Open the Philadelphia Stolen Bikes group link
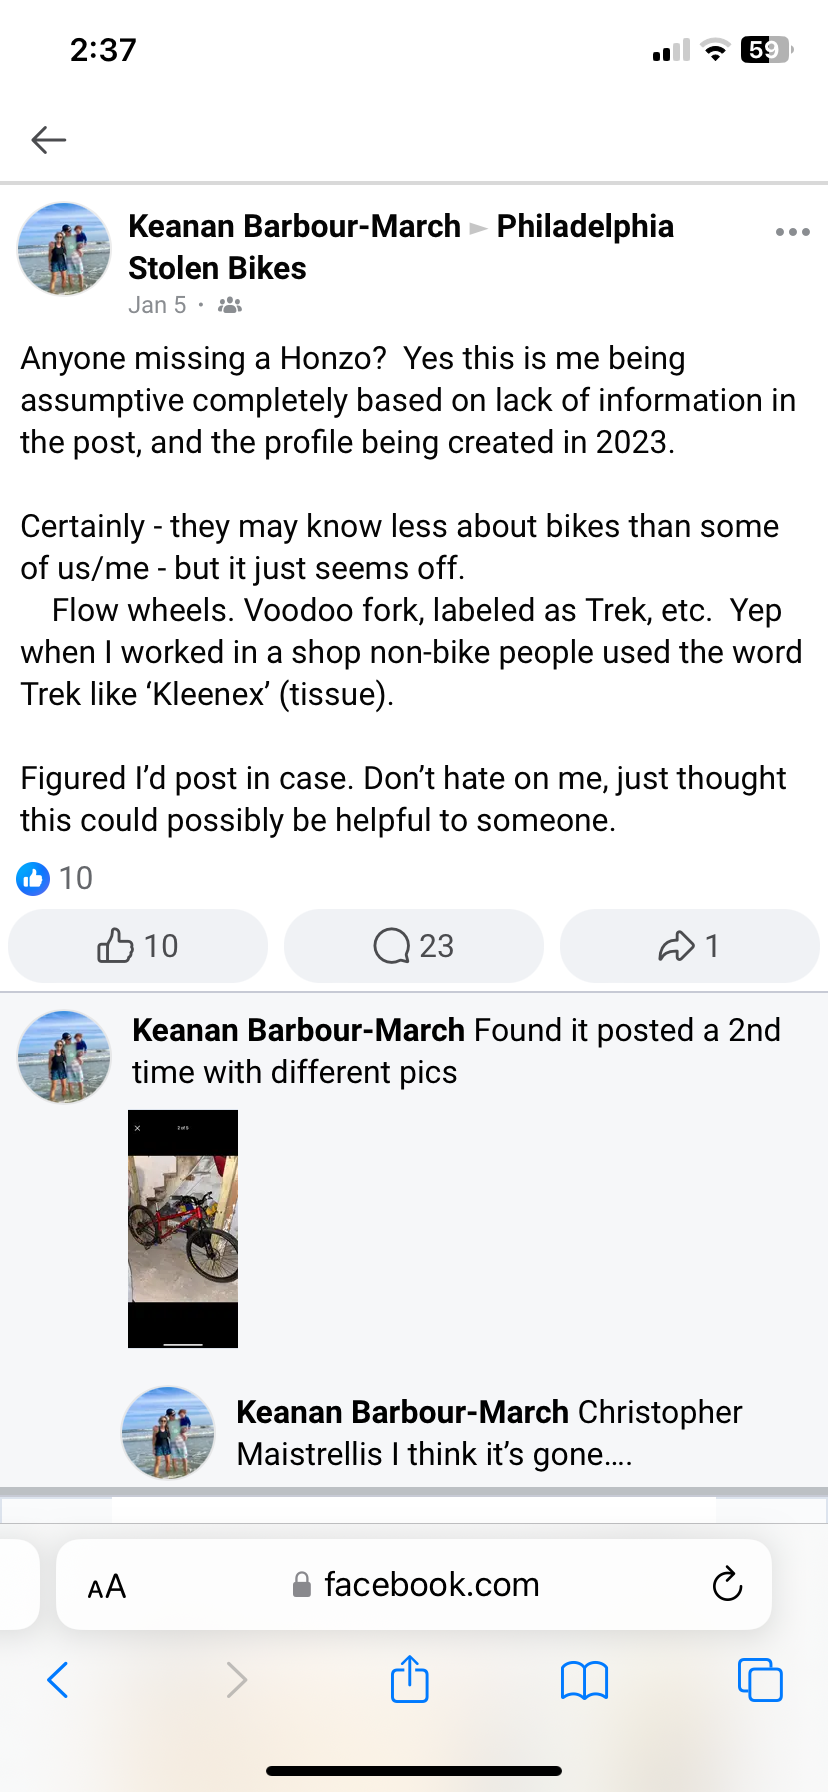The image size is (828, 1792). coord(585,226)
